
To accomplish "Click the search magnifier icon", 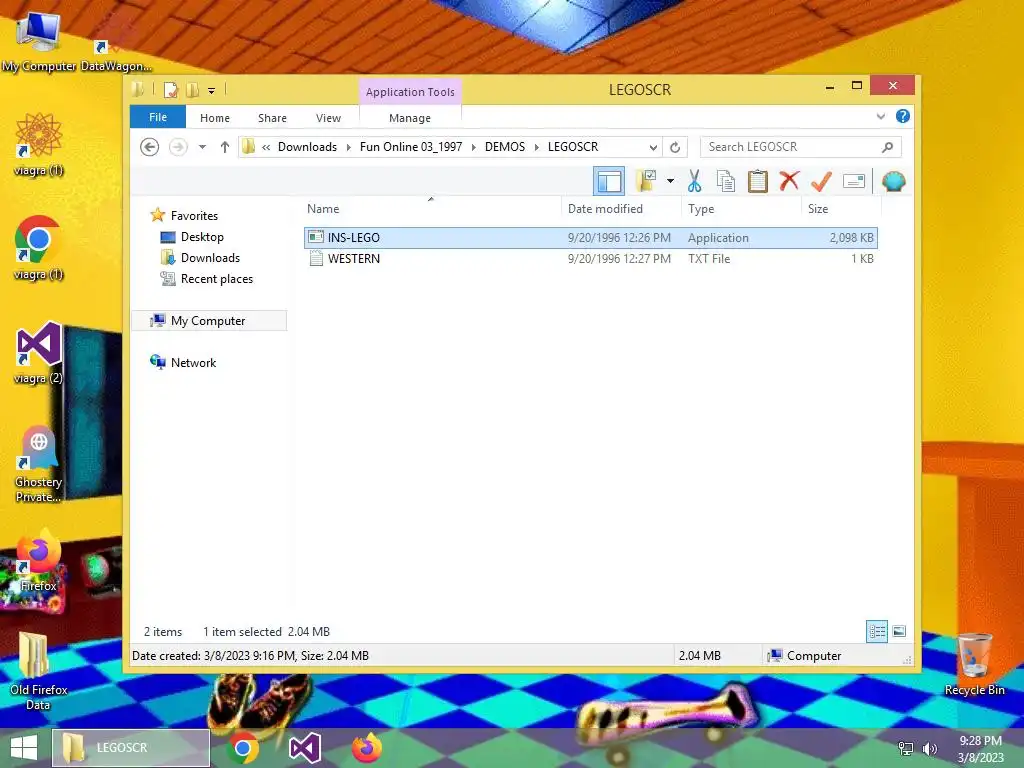I will (x=888, y=147).
